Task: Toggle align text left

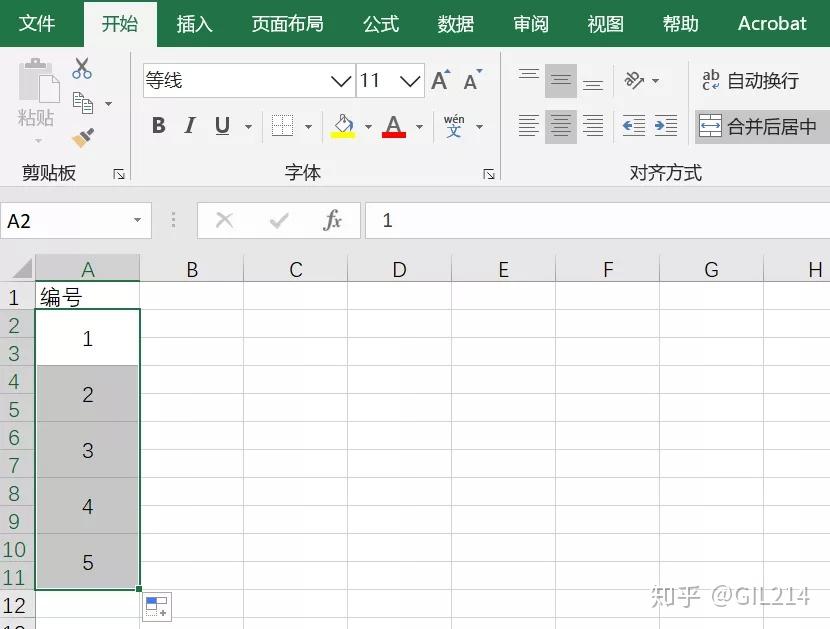Action: coord(529,126)
